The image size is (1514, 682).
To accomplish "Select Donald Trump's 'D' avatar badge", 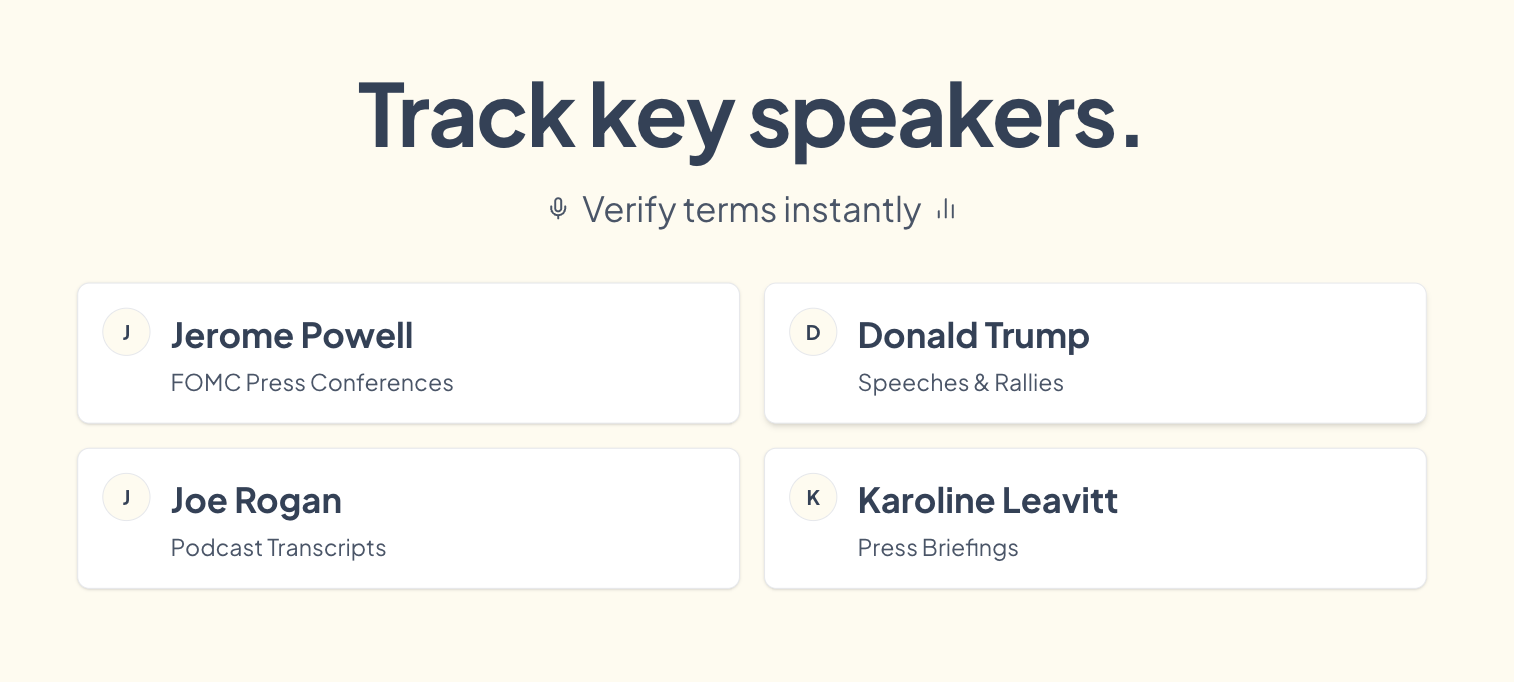I will point(813,332).
